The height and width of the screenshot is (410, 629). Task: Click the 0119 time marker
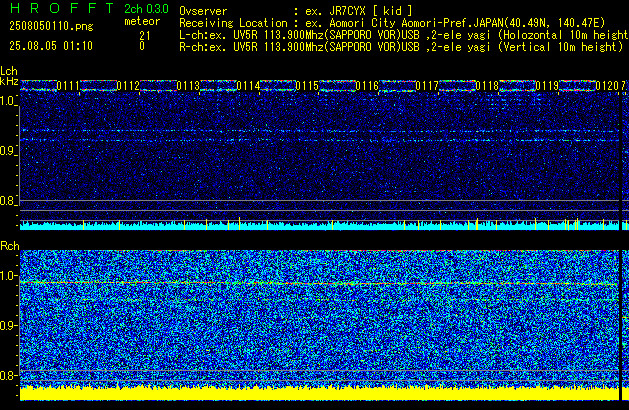(x=547, y=86)
